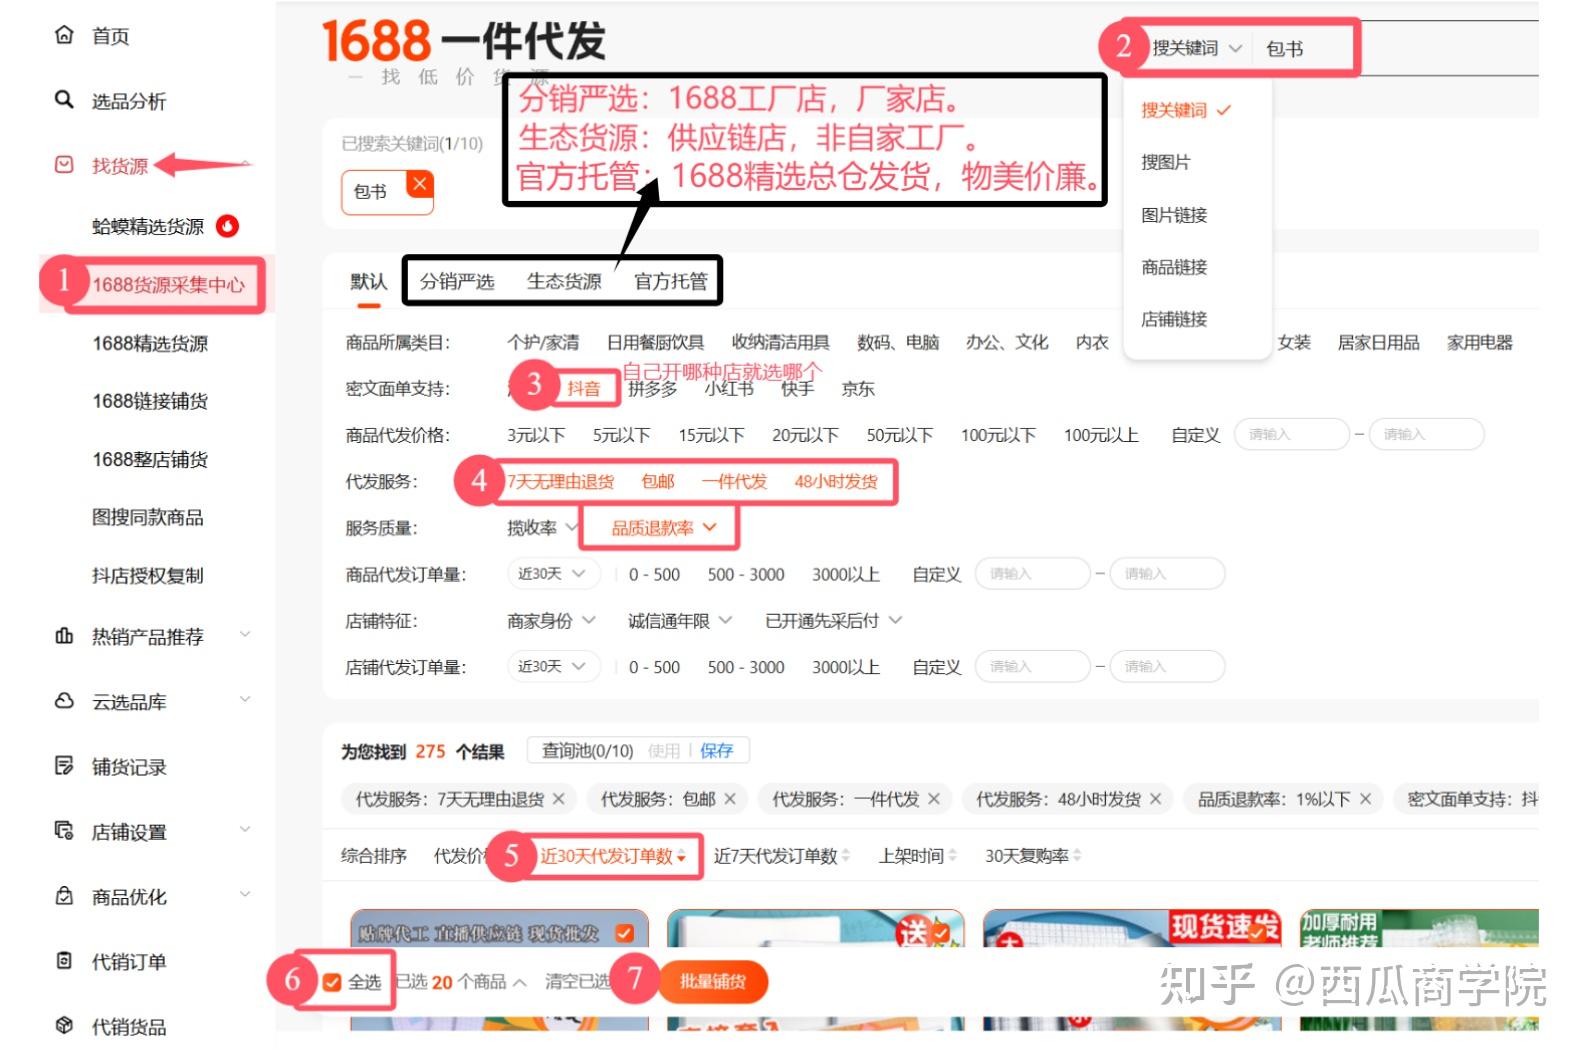
Task: Sort by 30天复购率
Action: click(1033, 856)
